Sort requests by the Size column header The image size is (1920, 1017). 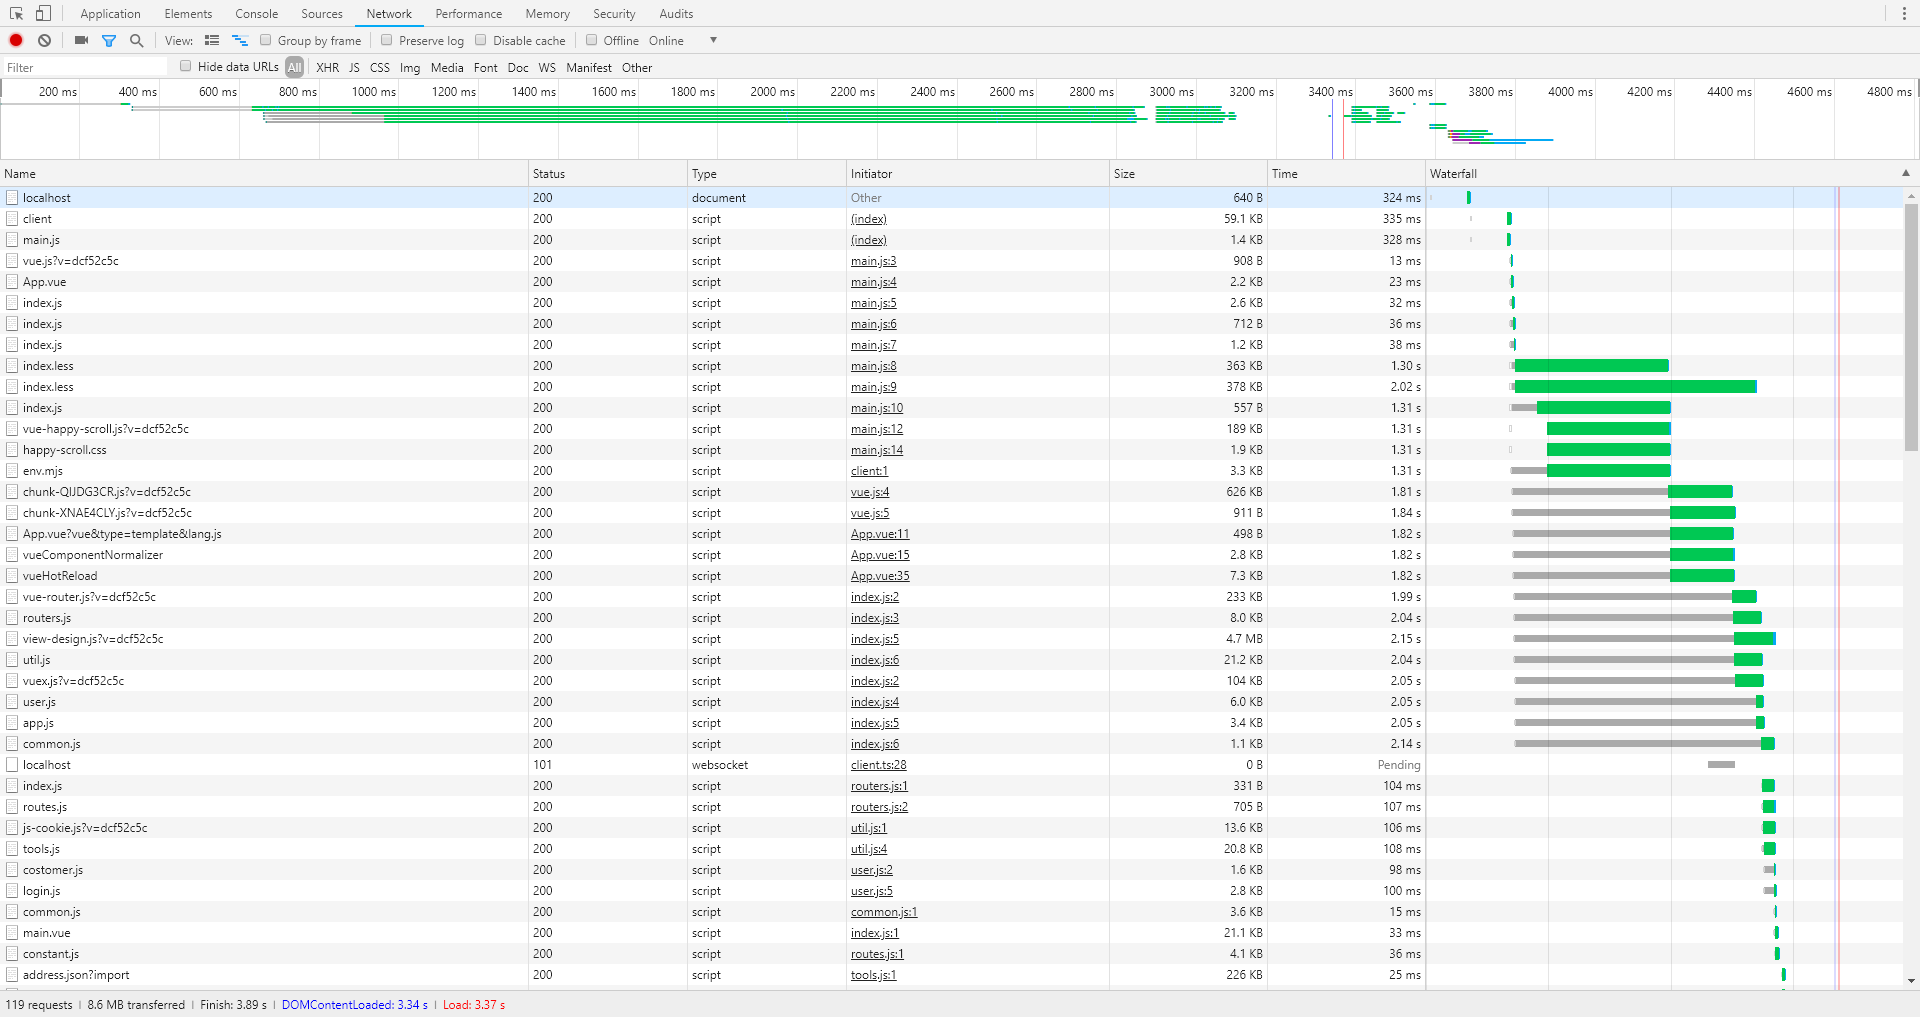1188,173
